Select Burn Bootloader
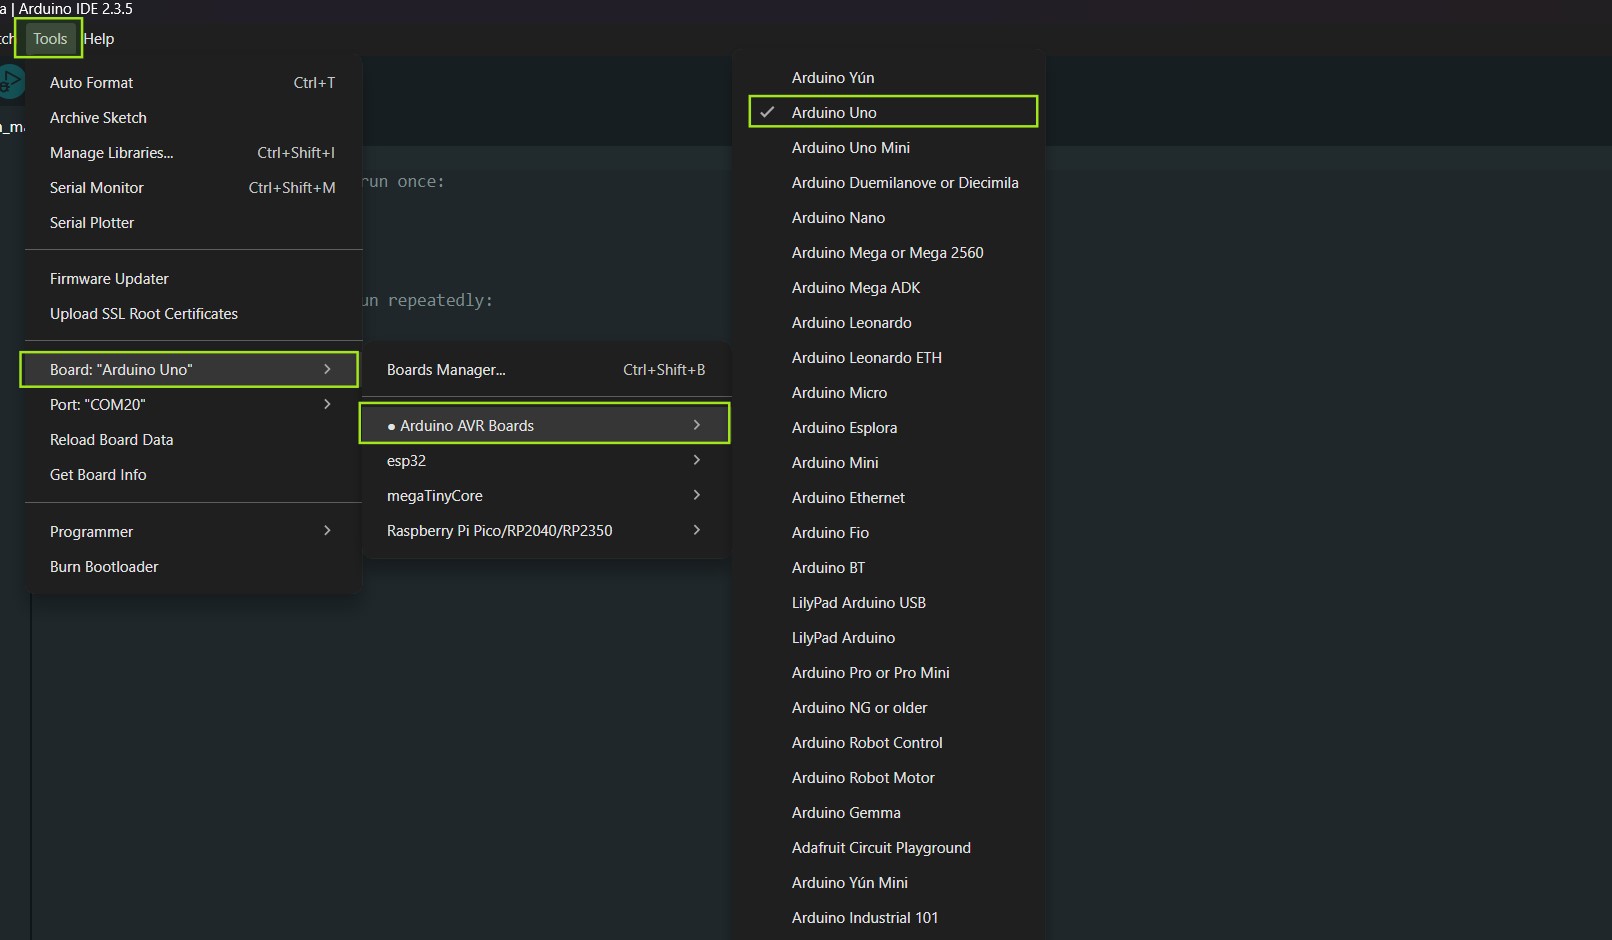1612x940 pixels. 192,567
